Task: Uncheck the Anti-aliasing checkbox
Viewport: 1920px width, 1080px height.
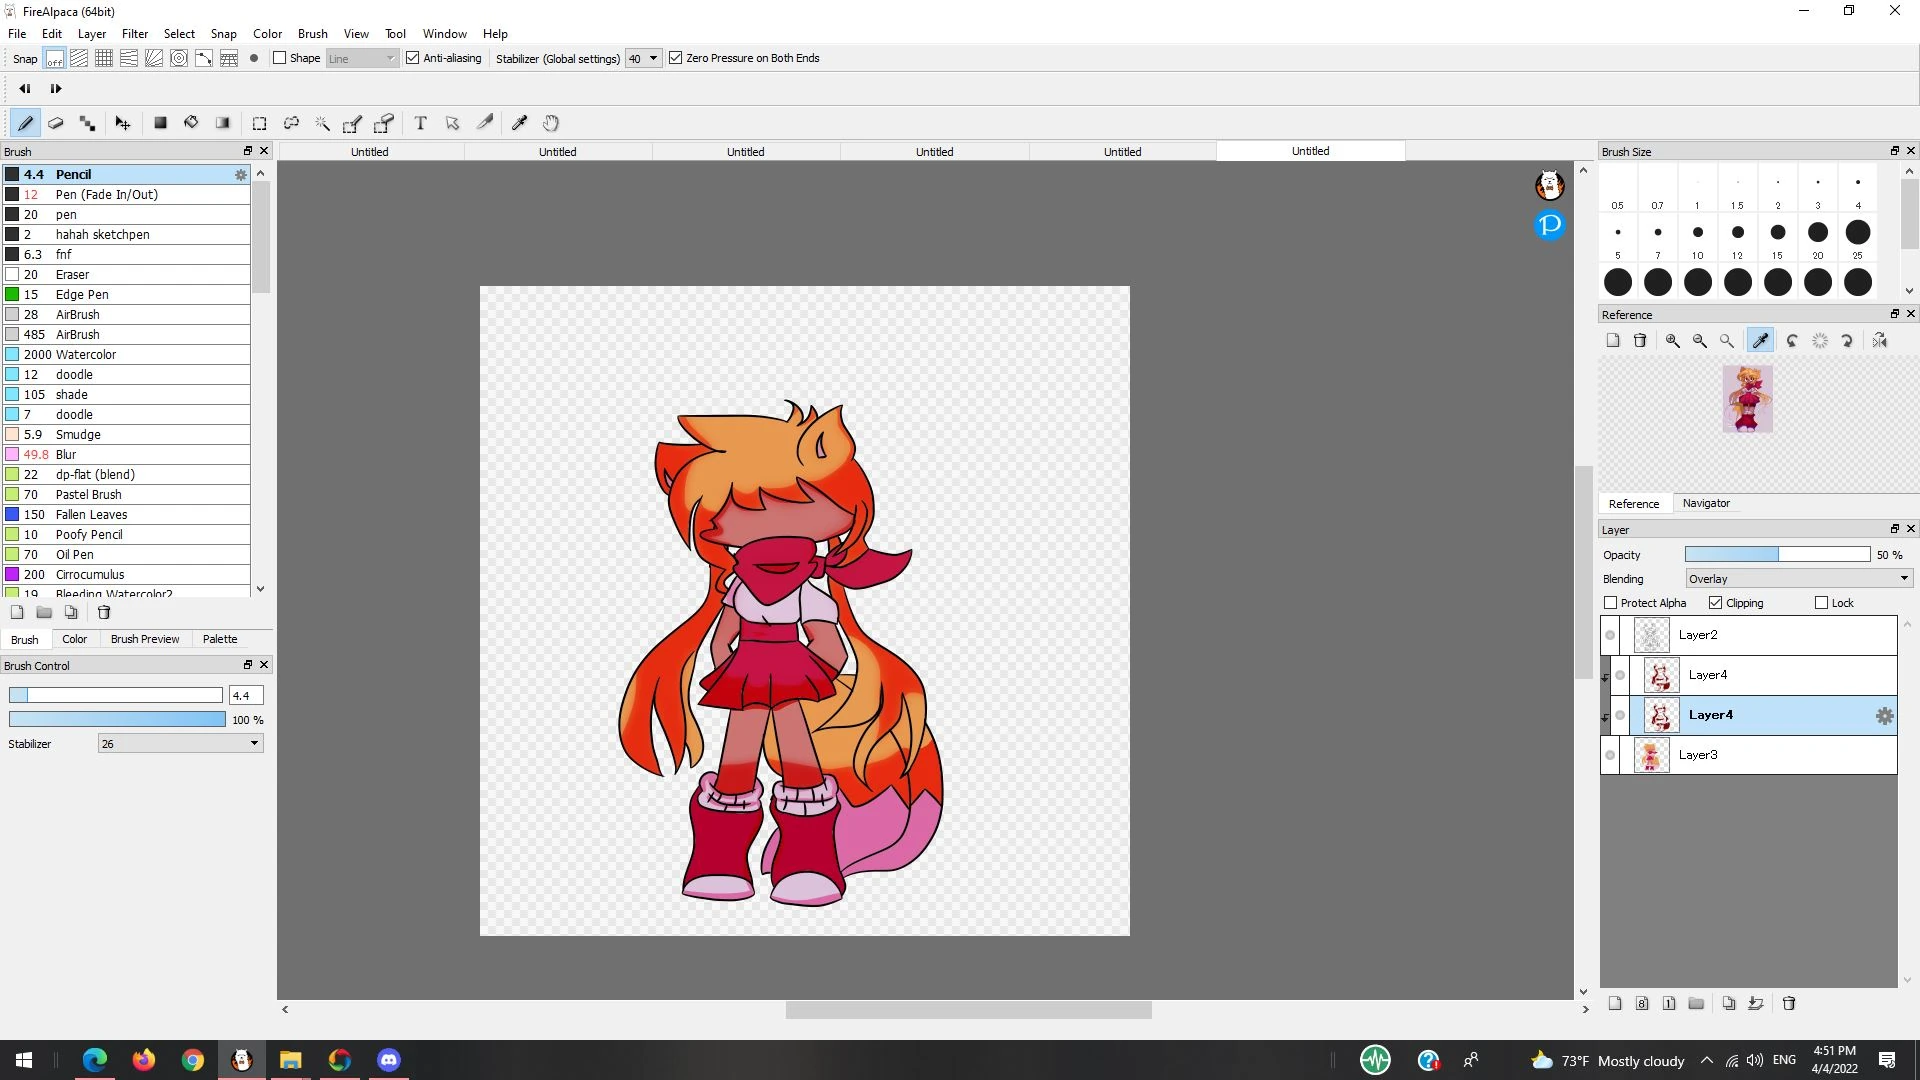Action: point(412,58)
